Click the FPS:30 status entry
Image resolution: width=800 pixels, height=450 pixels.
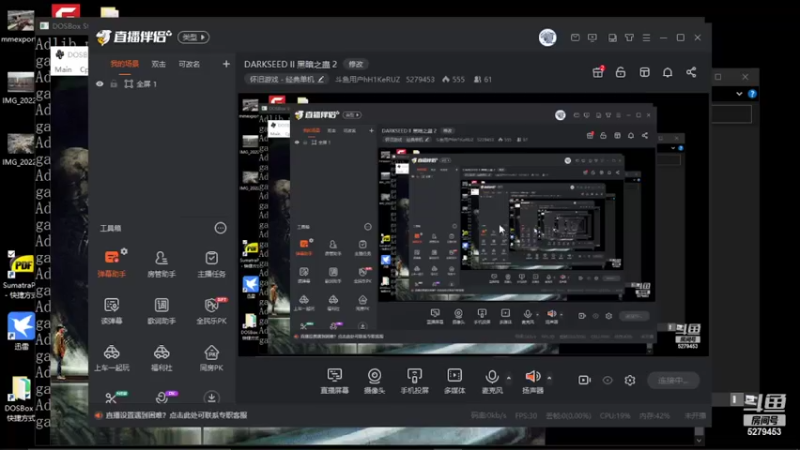click(x=526, y=416)
